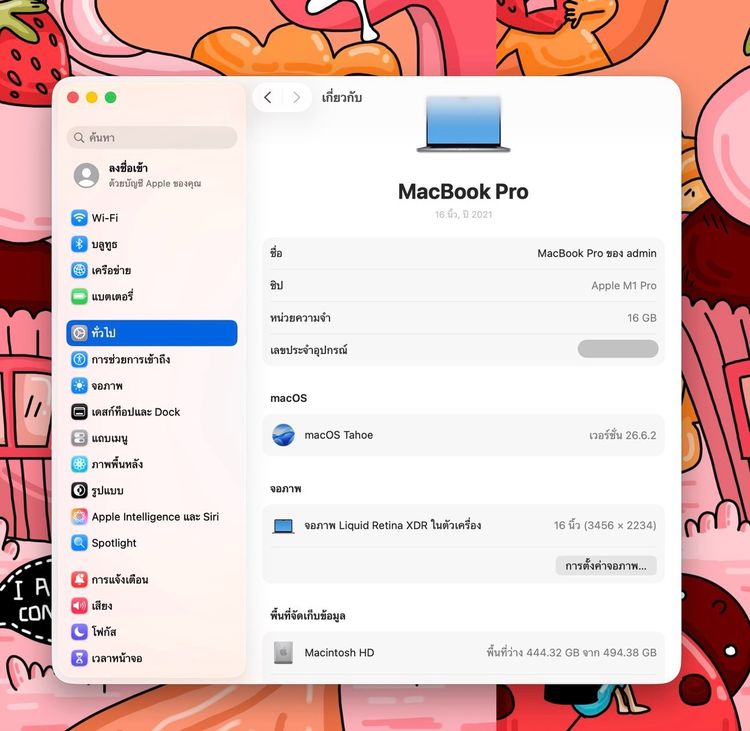Select the โฟกัส sidebar label
750x731 pixels.
pyautogui.click(x=104, y=632)
